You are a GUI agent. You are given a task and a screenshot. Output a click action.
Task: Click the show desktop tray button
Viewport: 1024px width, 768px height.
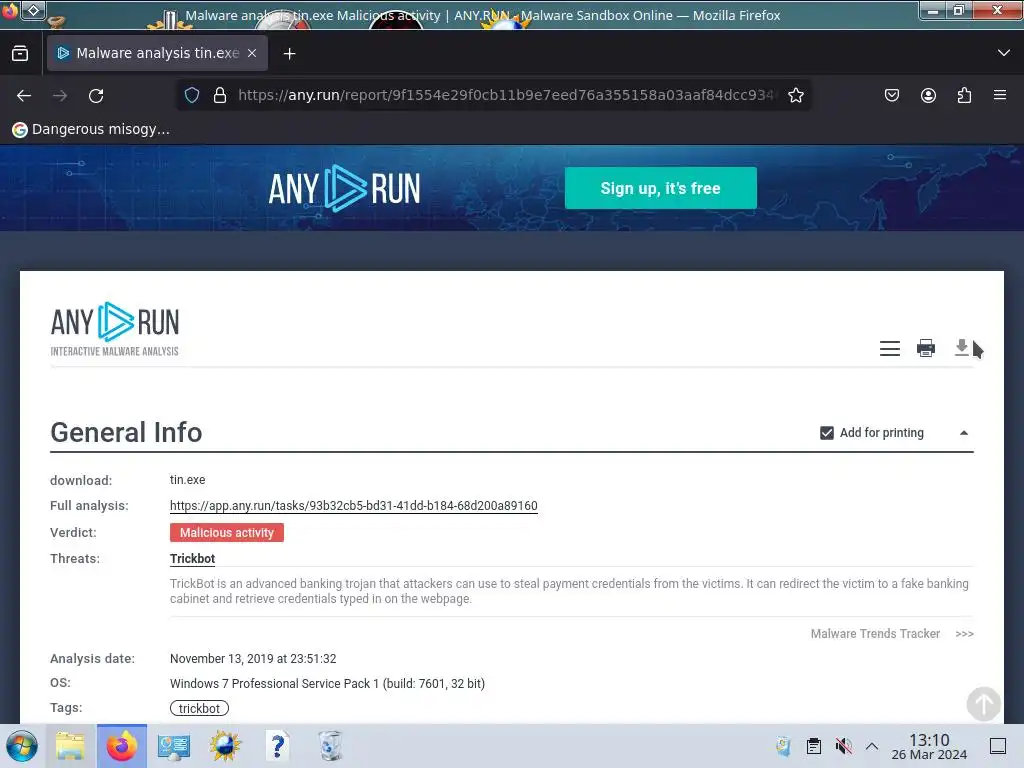(998, 746)
